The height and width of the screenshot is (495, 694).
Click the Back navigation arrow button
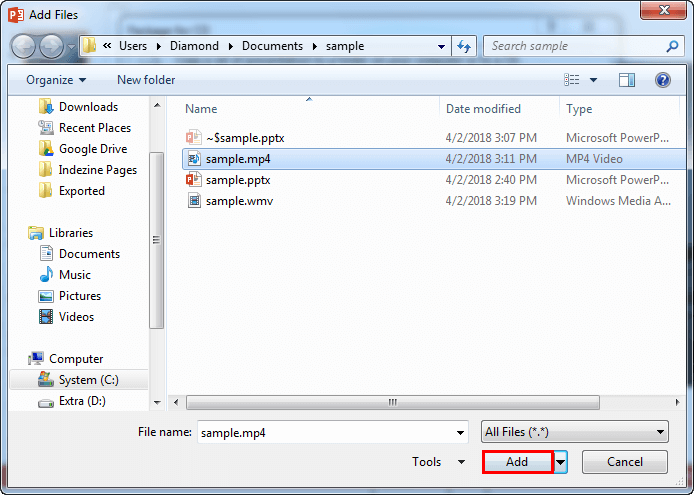(23, 46)
